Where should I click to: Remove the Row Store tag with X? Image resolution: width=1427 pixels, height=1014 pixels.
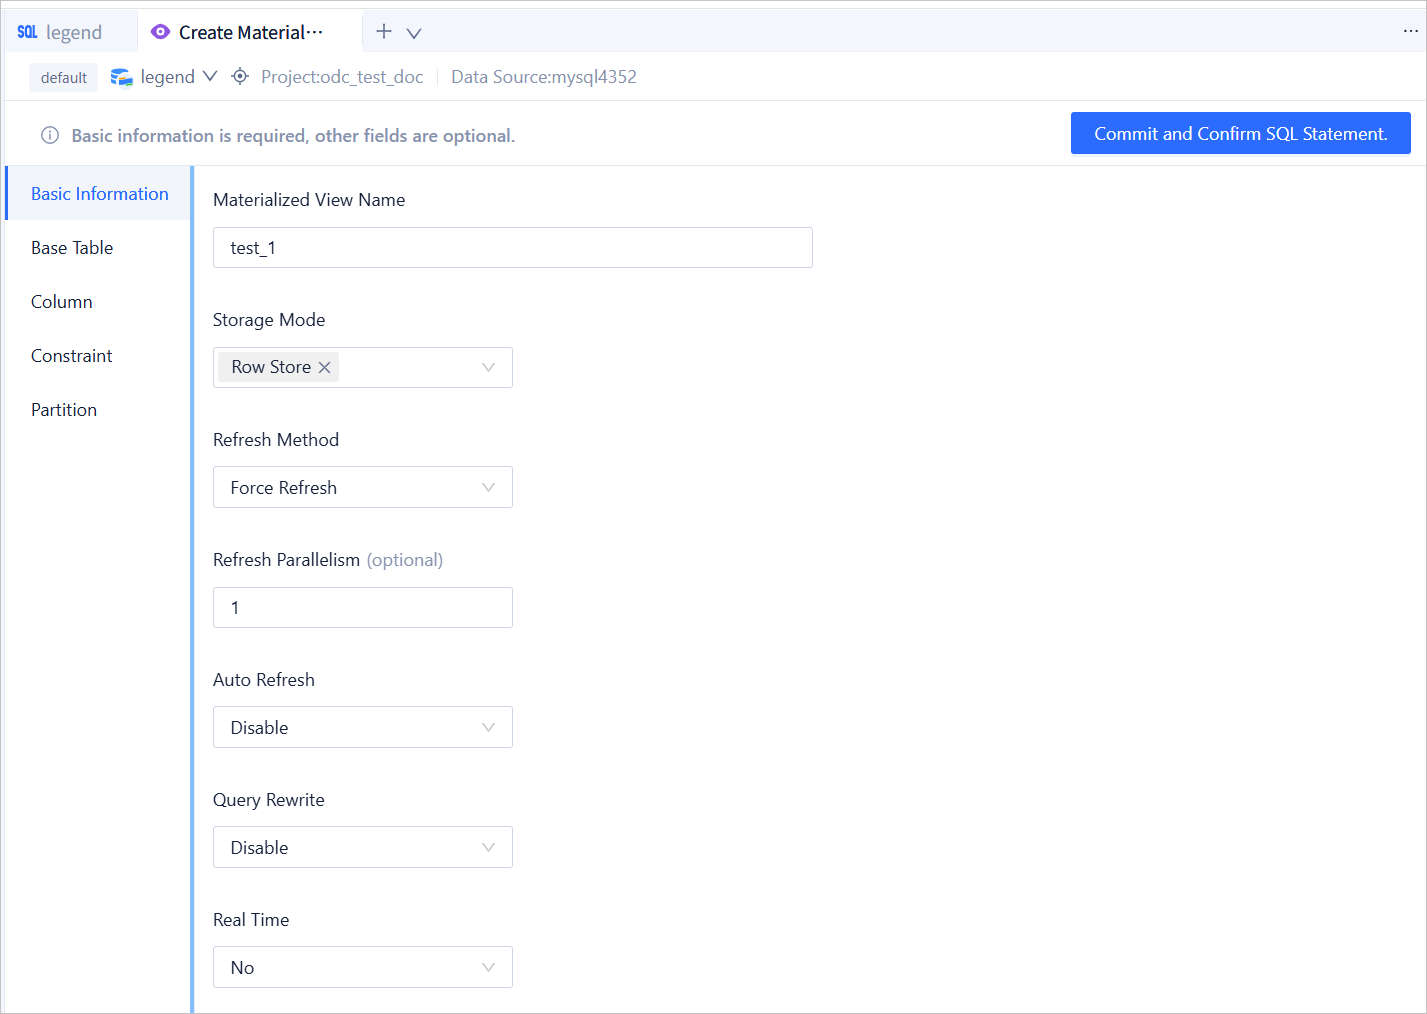(x=324, y=368)
